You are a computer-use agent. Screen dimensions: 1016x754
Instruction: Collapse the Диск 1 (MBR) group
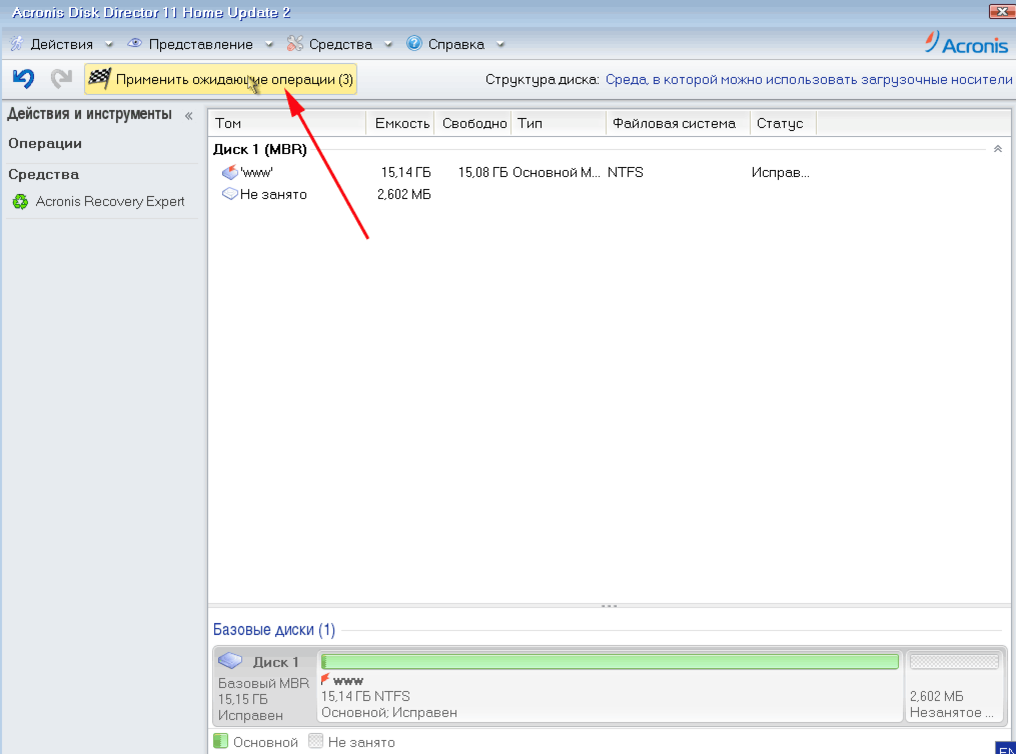(998, 149)
